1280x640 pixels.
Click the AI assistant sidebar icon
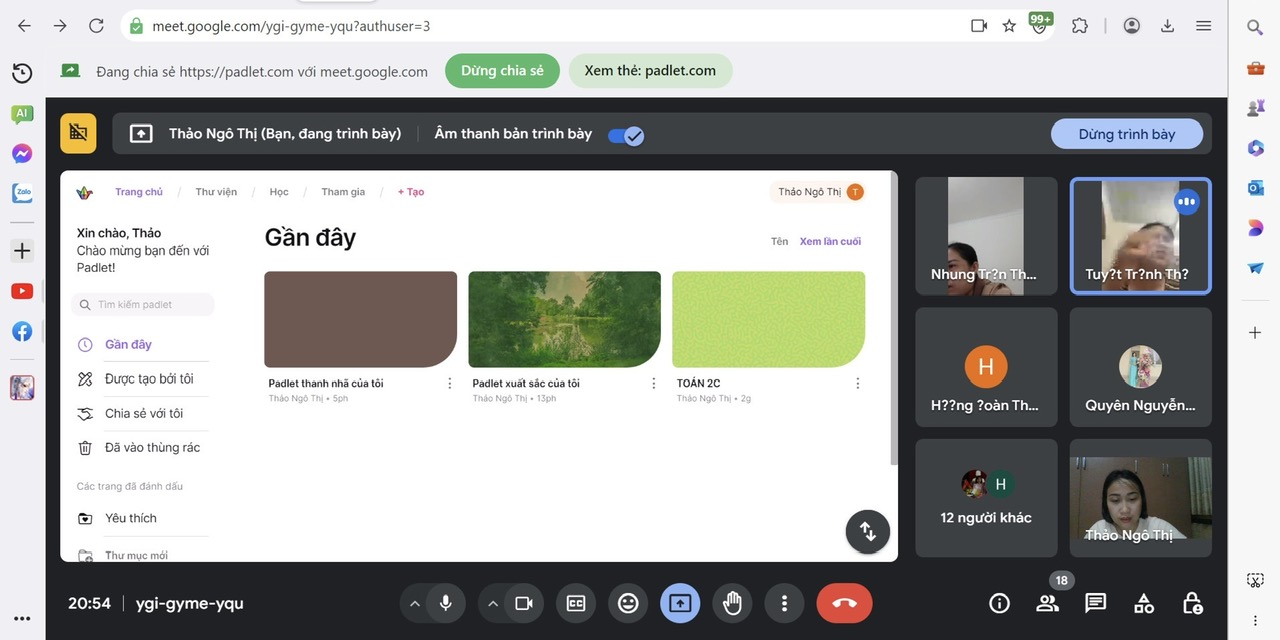click(22, 114)
